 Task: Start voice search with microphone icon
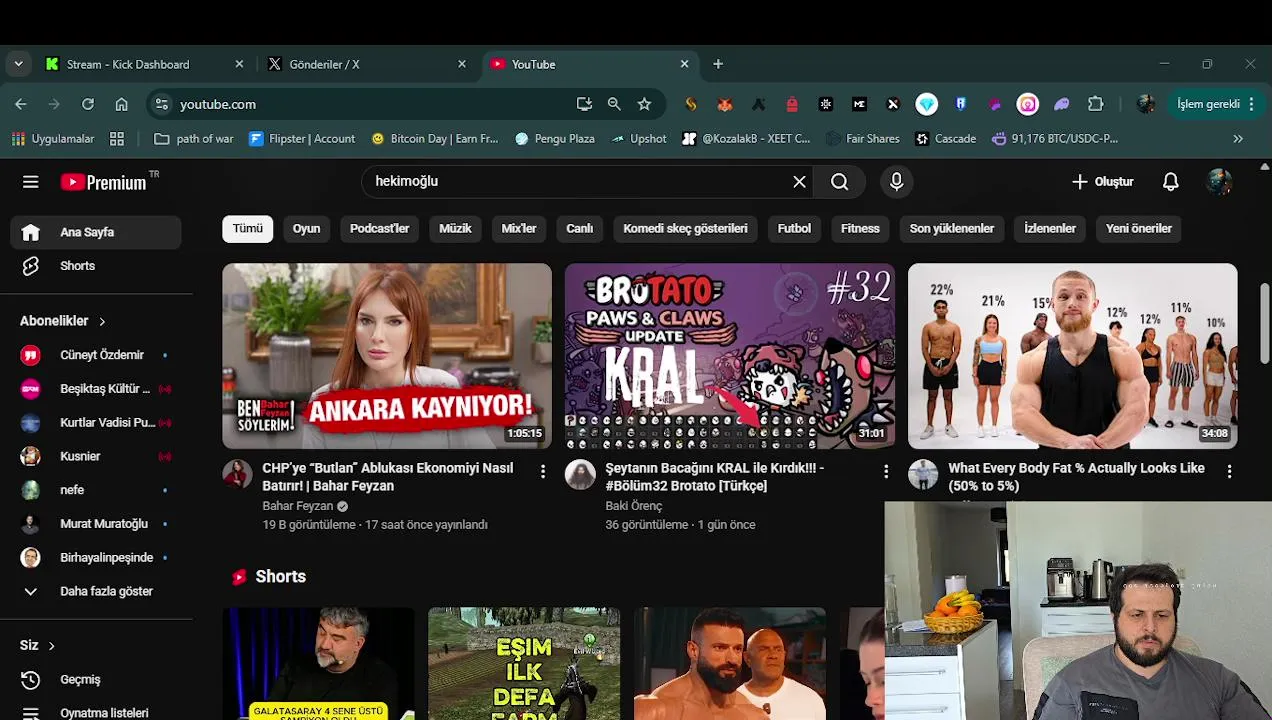896,182
